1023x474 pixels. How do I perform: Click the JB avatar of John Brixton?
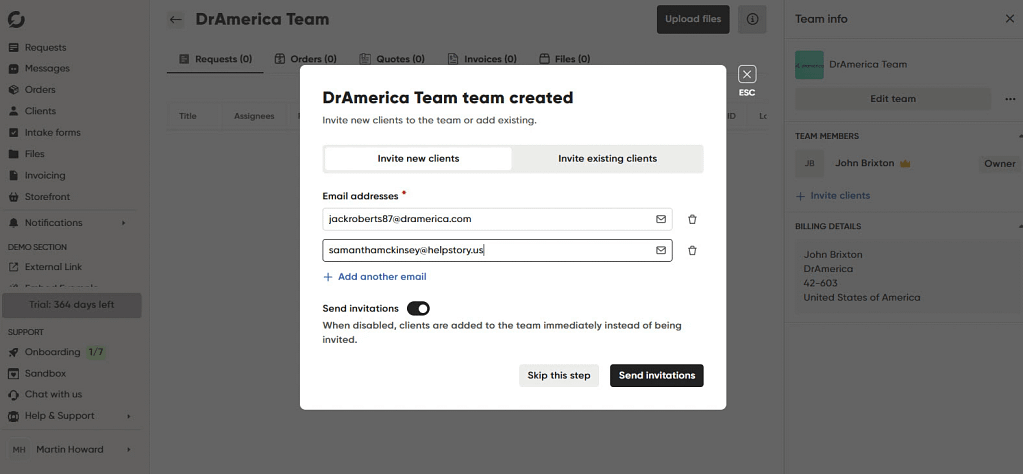pos(809,164)
